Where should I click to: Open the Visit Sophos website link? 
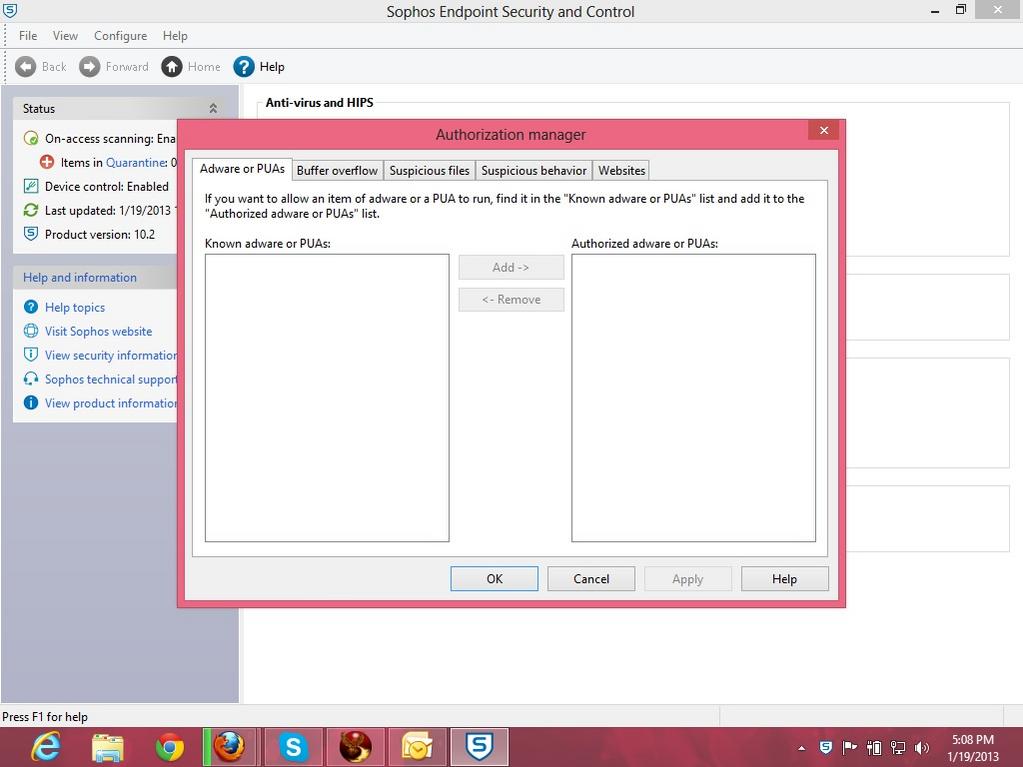tap(99, 331)
